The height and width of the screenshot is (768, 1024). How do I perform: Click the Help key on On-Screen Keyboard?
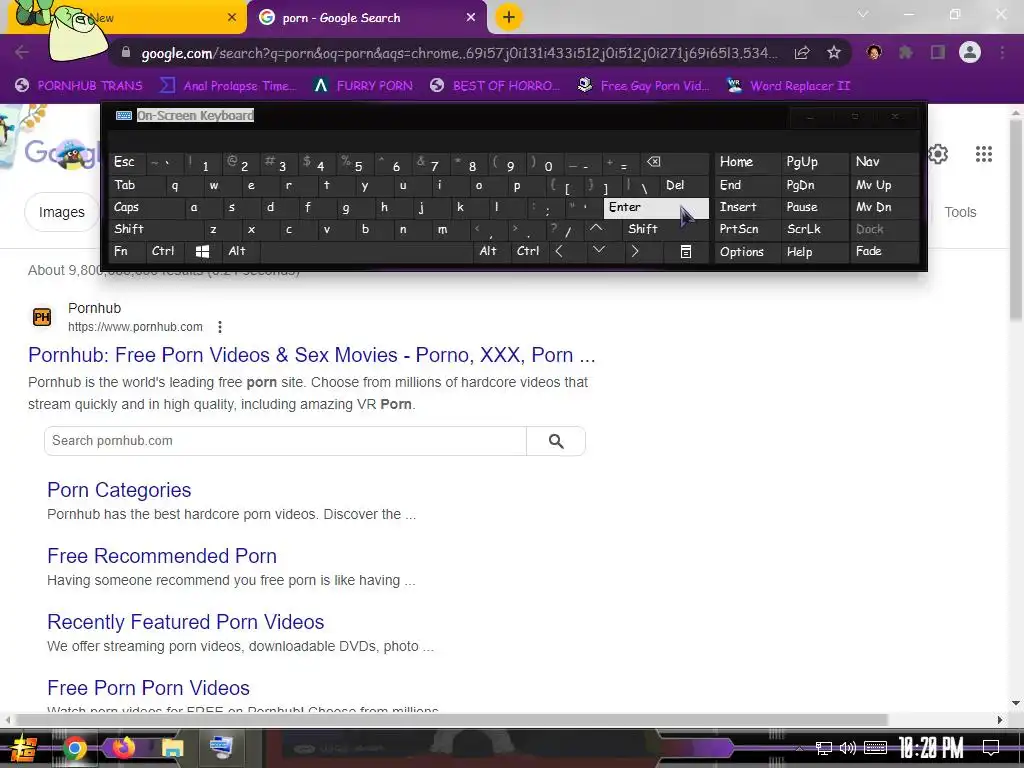pyautogui.click(x=814, y=251)
